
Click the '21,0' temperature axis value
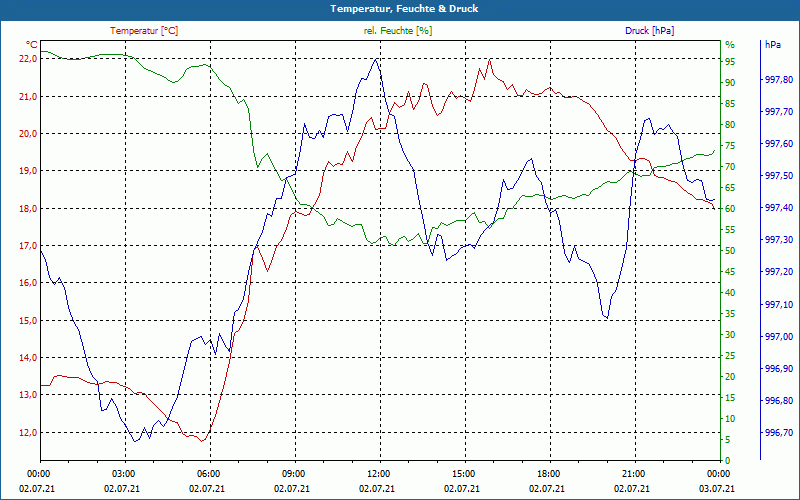(x=28, y=96)
